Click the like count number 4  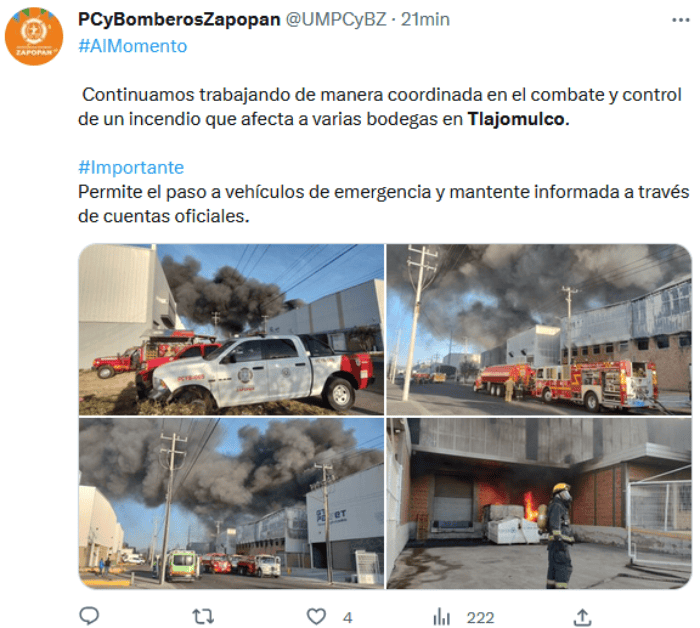[x=348, y=618]
